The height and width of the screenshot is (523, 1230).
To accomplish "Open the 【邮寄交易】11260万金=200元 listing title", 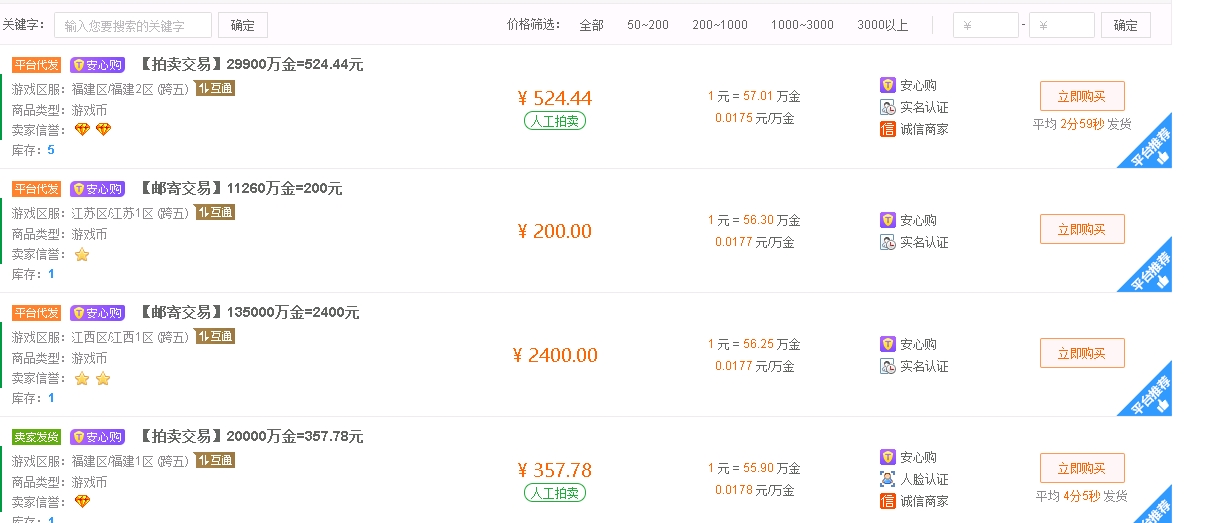I will (240, 188).
